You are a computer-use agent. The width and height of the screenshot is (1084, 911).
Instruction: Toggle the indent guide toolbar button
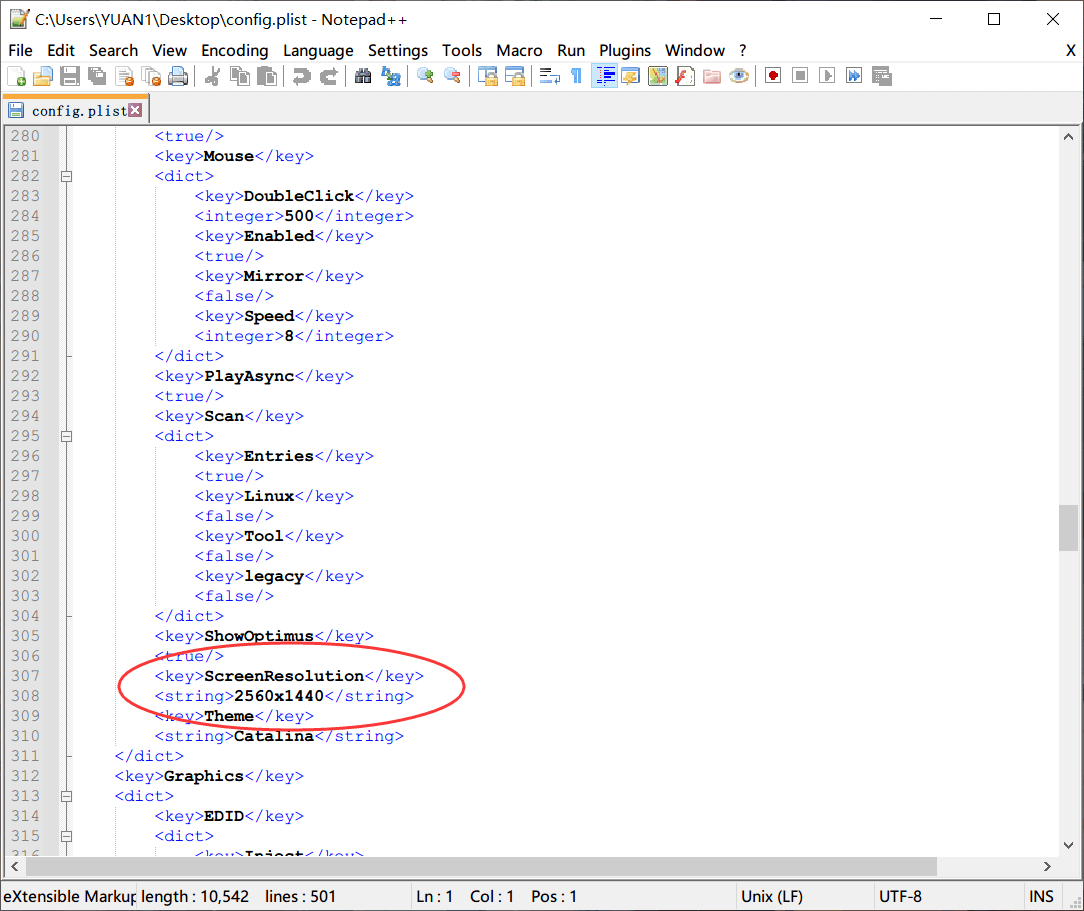point(605,76)
